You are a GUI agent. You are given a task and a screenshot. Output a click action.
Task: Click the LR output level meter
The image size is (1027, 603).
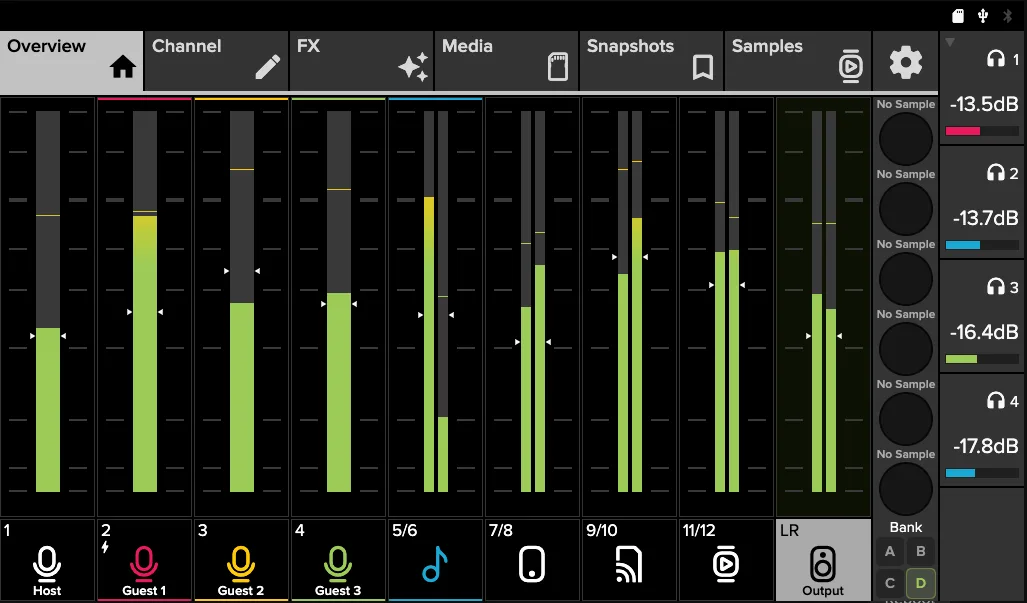coord(824,301)
